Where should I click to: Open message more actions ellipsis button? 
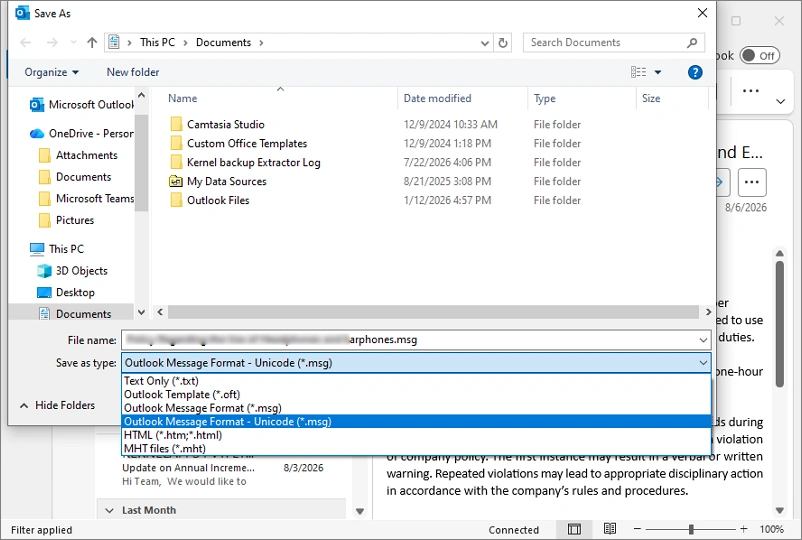[x=752, y=182]
